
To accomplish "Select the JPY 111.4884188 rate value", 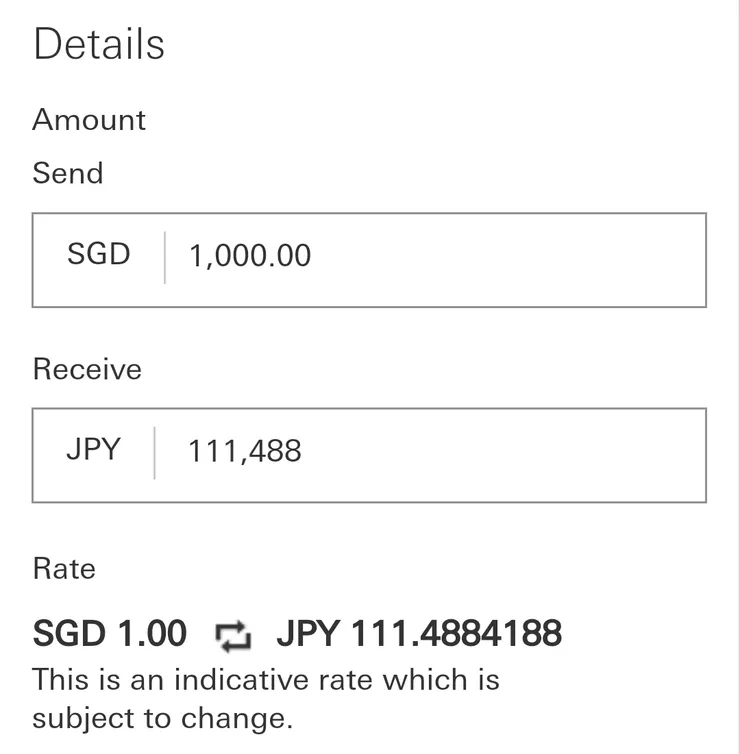I will pos(419,634).
